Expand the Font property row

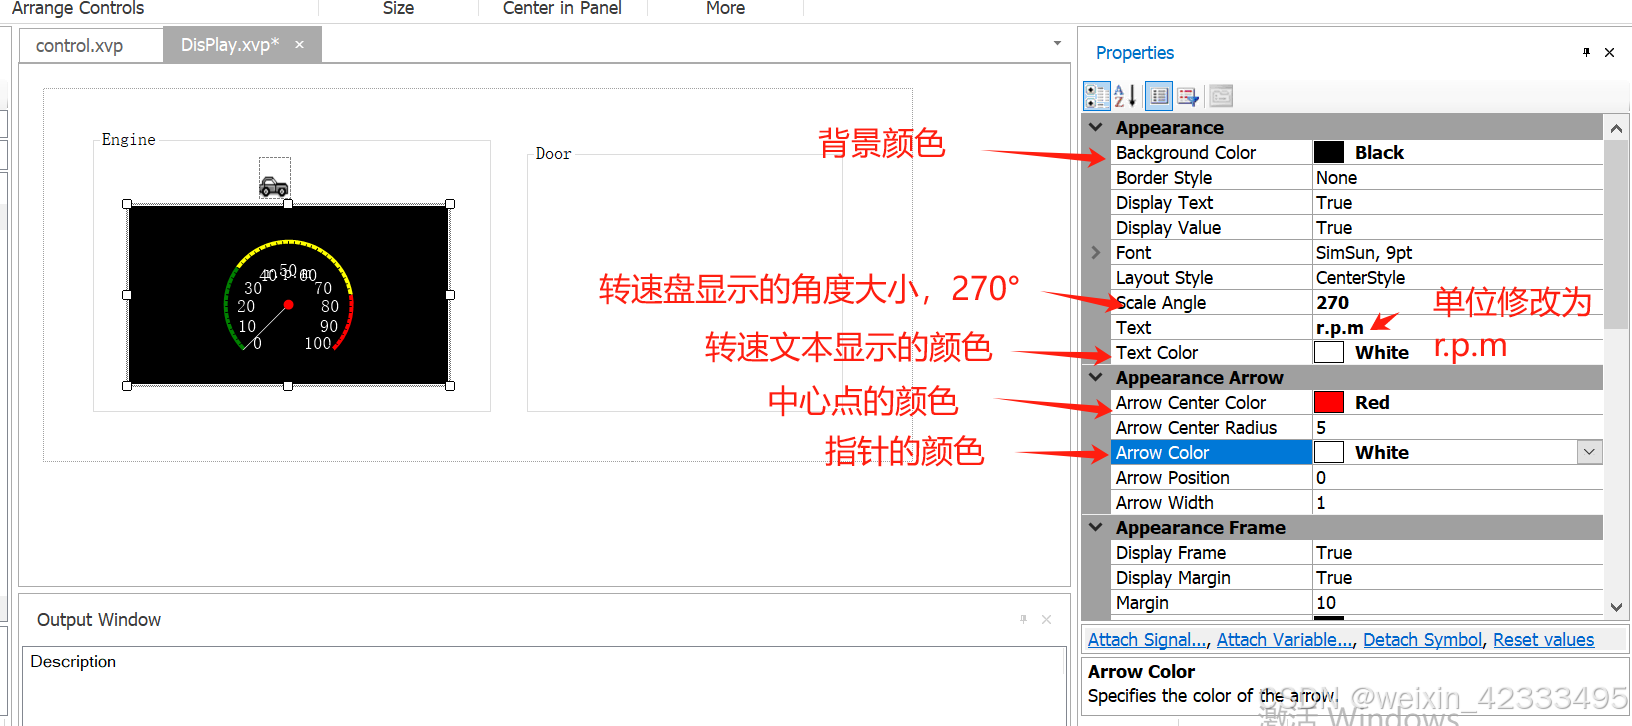(1096, 252)
